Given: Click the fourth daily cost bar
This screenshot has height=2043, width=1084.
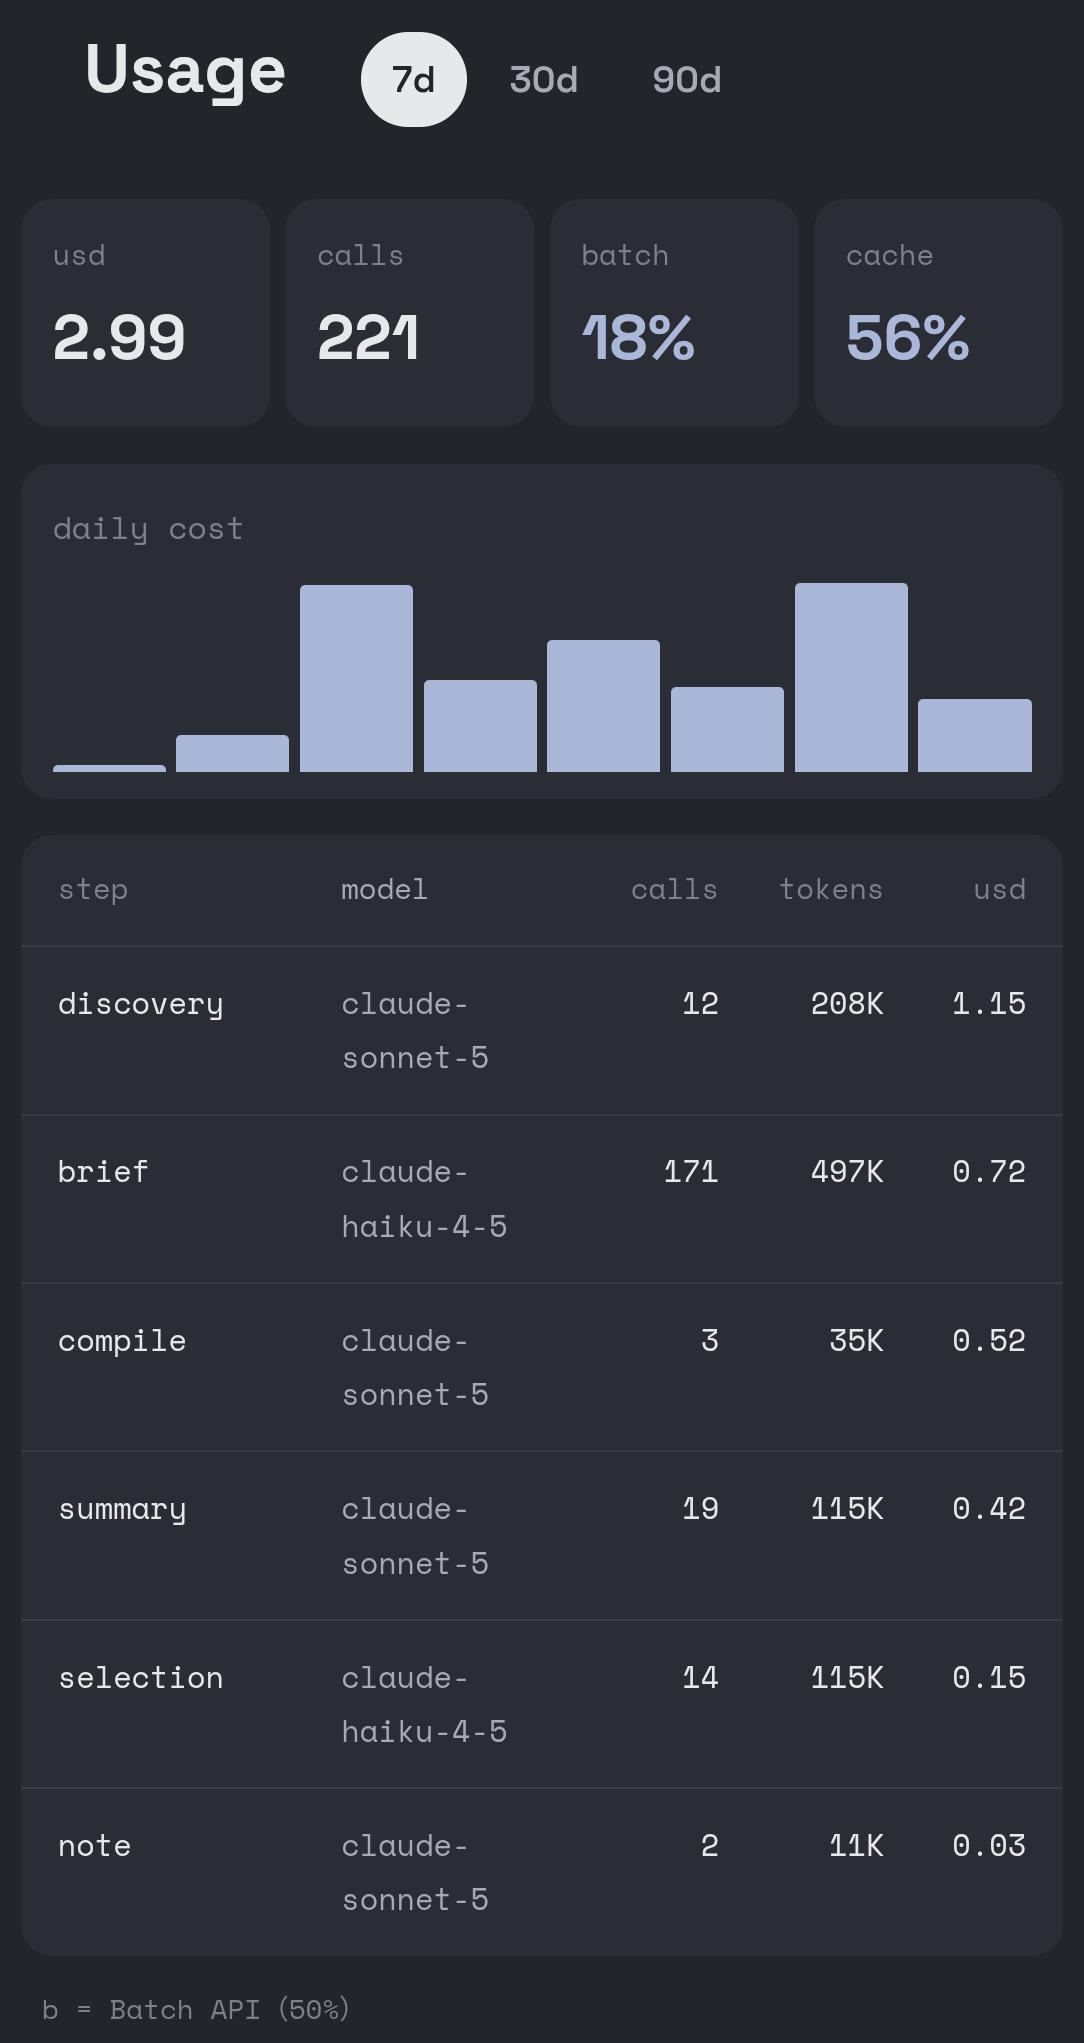Looking at the screenshot, I should pyautogui.click(x=480, y=726).
